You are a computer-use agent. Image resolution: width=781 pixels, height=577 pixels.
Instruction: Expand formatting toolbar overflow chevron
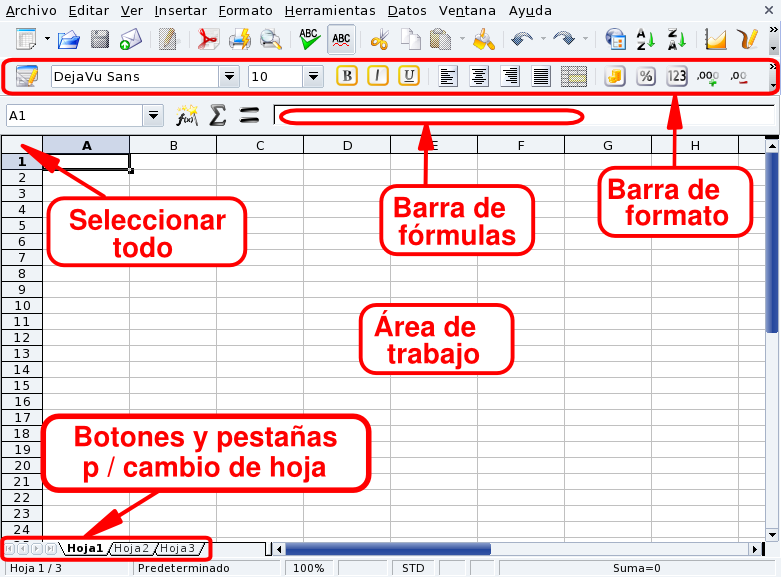(x=773, y=66)
